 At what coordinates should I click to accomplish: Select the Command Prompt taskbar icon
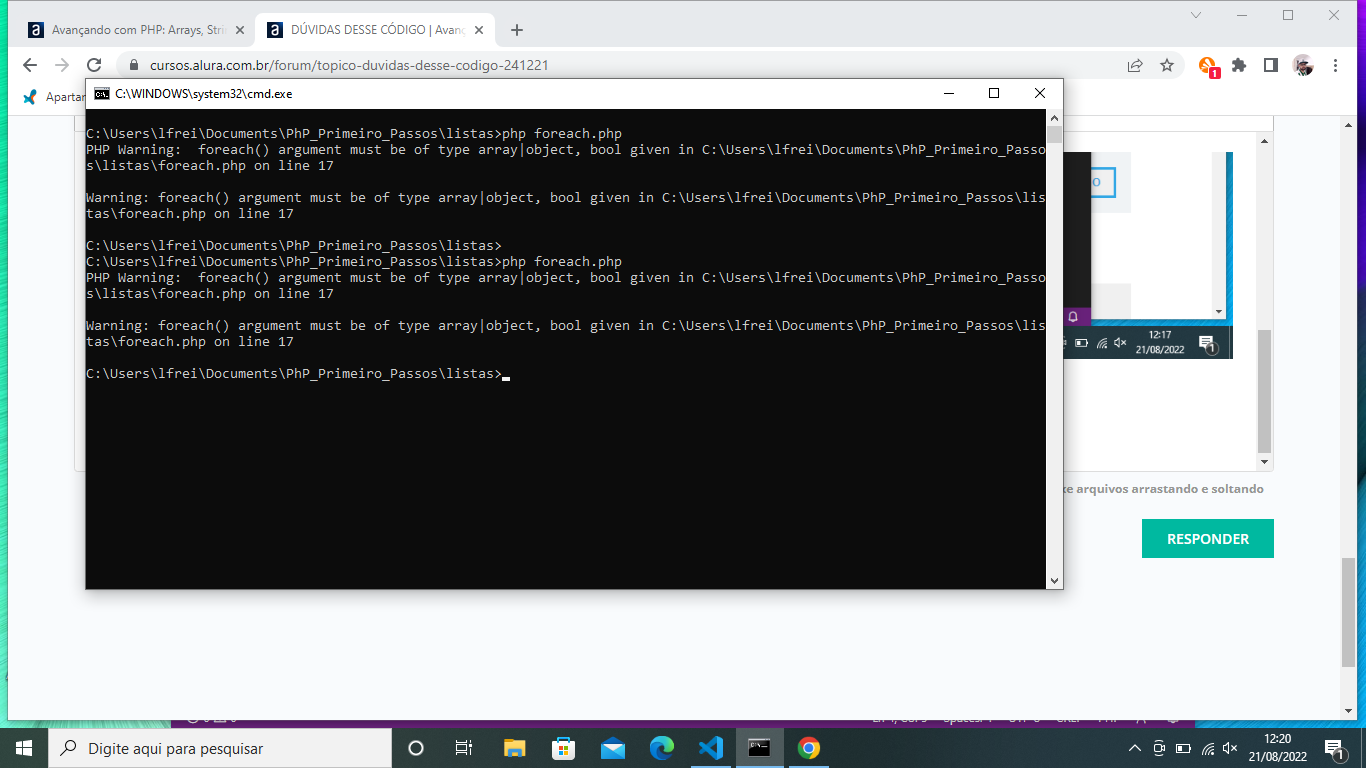[759, 748]
